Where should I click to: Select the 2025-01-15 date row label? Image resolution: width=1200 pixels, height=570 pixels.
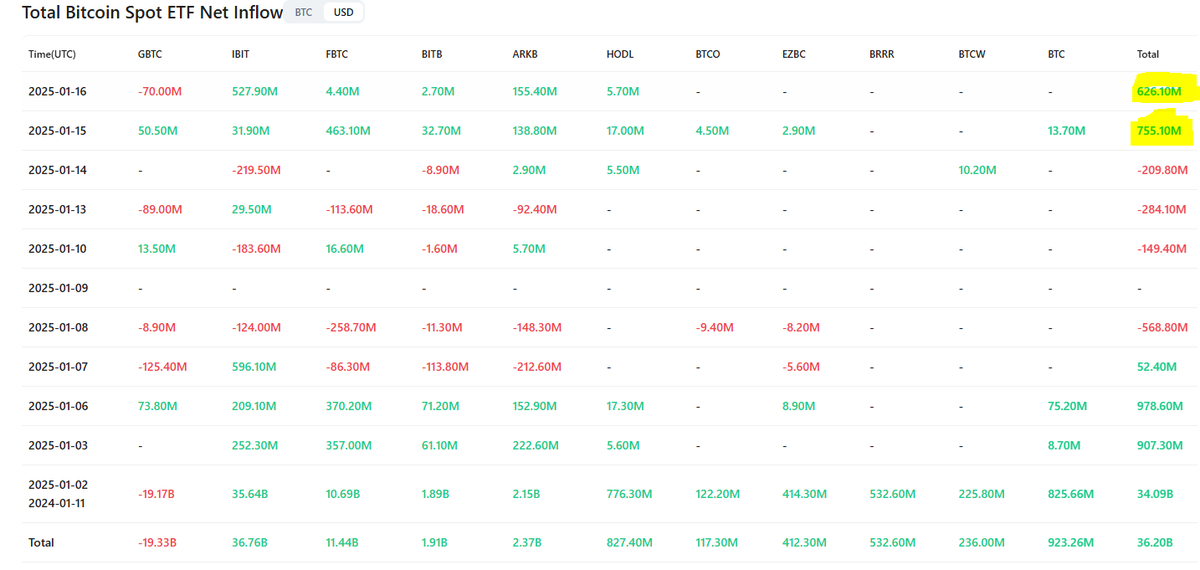58,131
